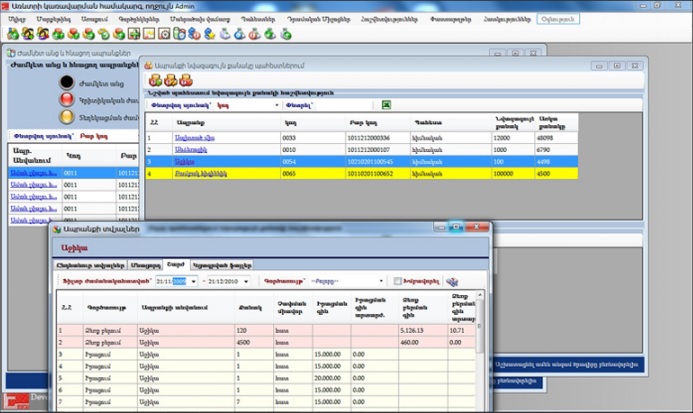Open product link in row with code 0010

coord(191,150)
